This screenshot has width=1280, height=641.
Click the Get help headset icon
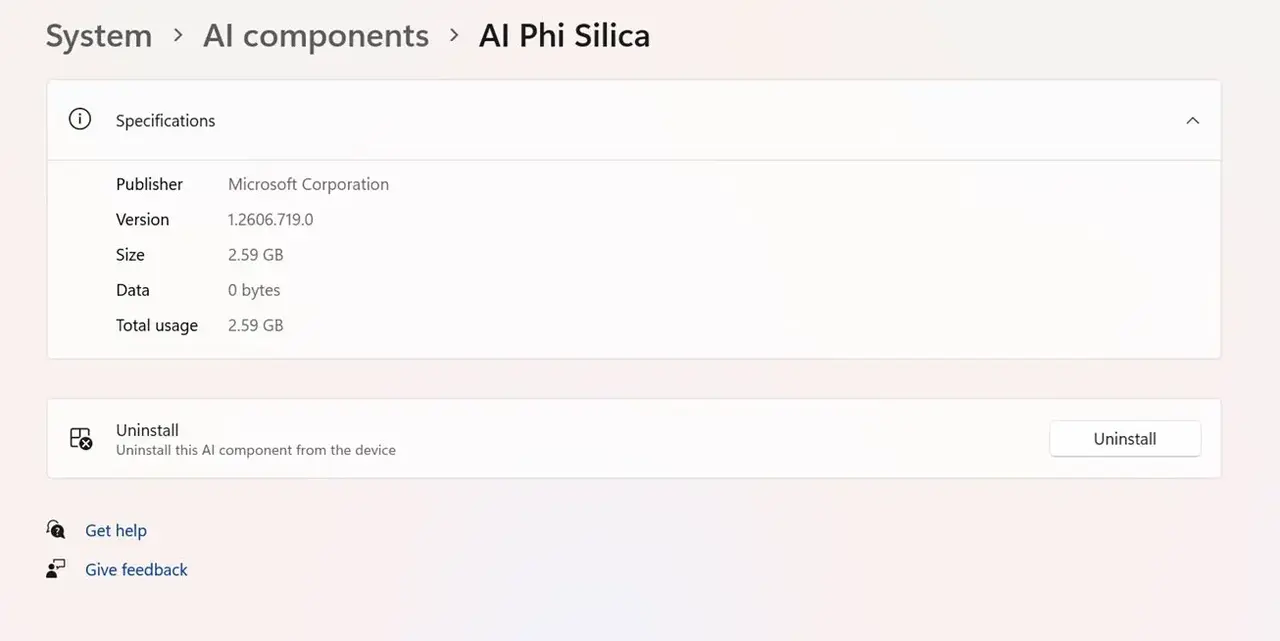click(56, 529)
